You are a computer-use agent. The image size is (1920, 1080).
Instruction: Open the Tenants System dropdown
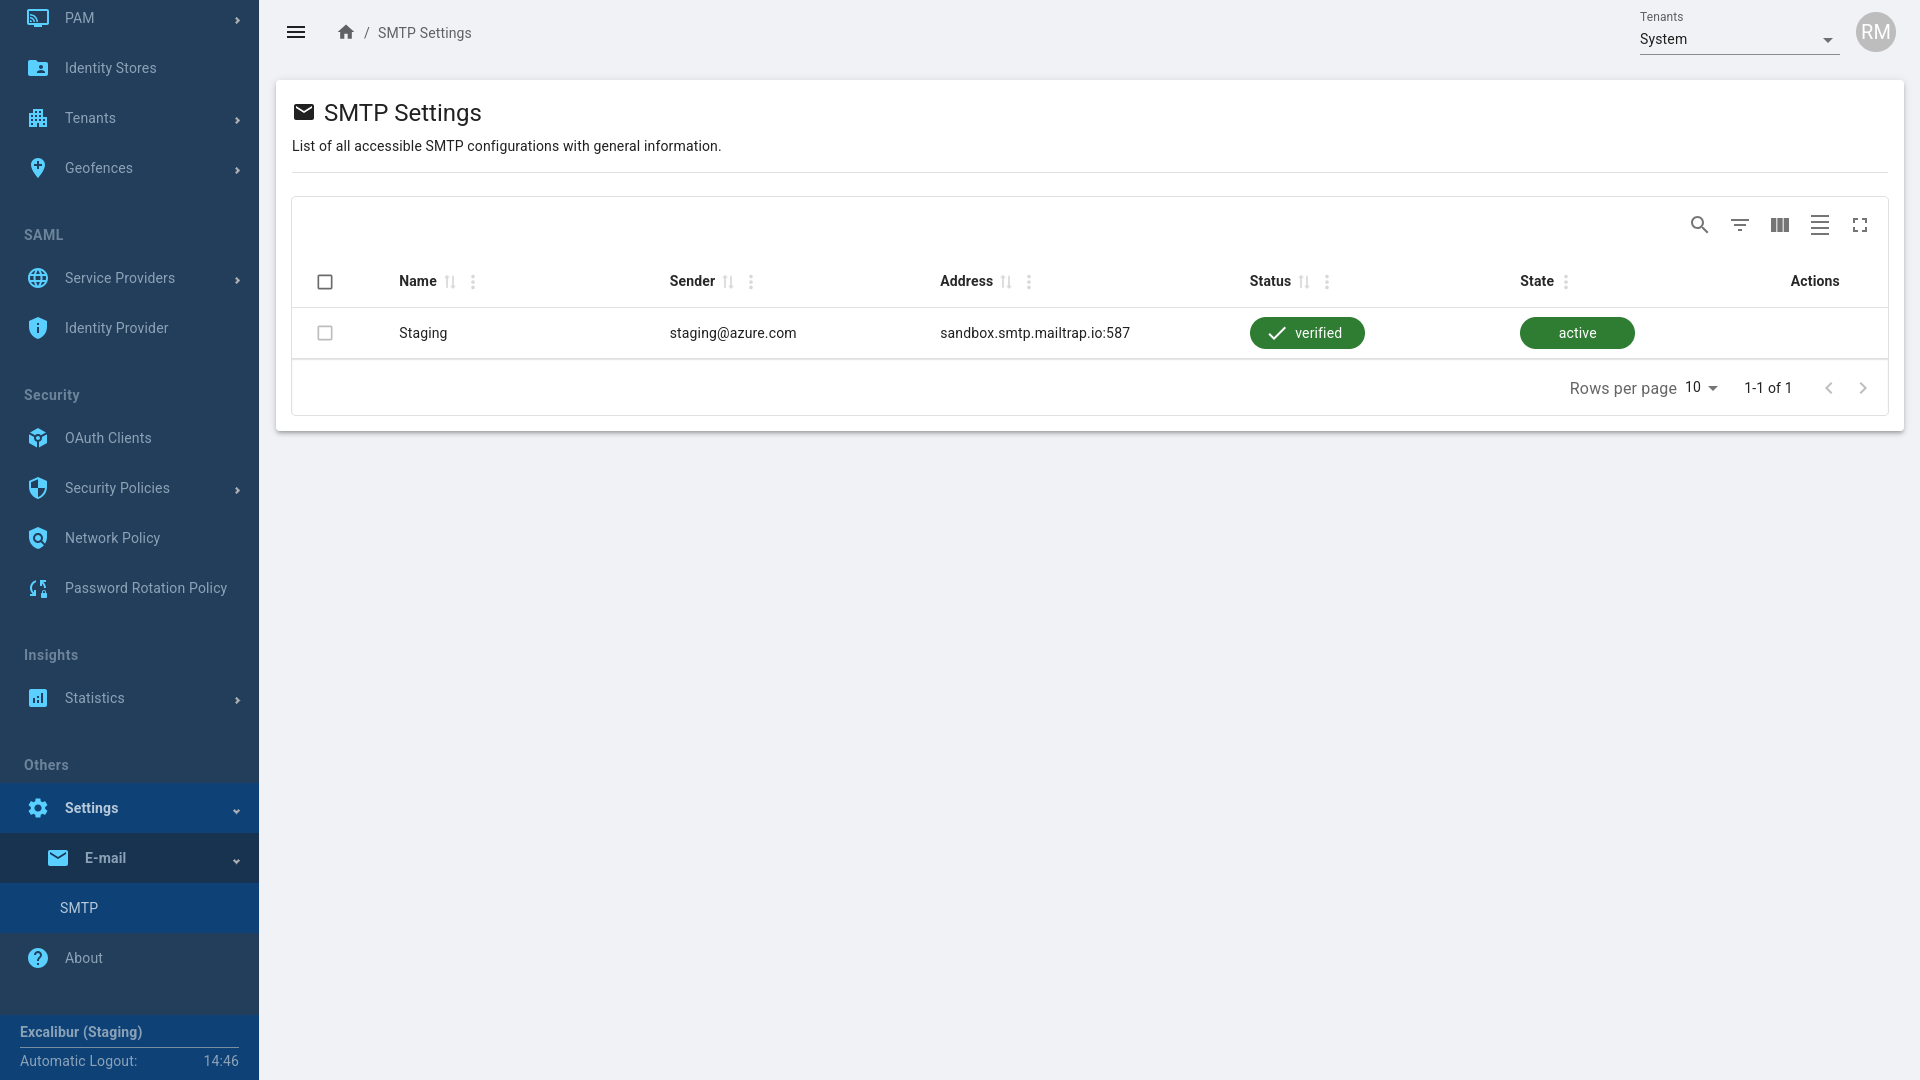point(1738,40)
